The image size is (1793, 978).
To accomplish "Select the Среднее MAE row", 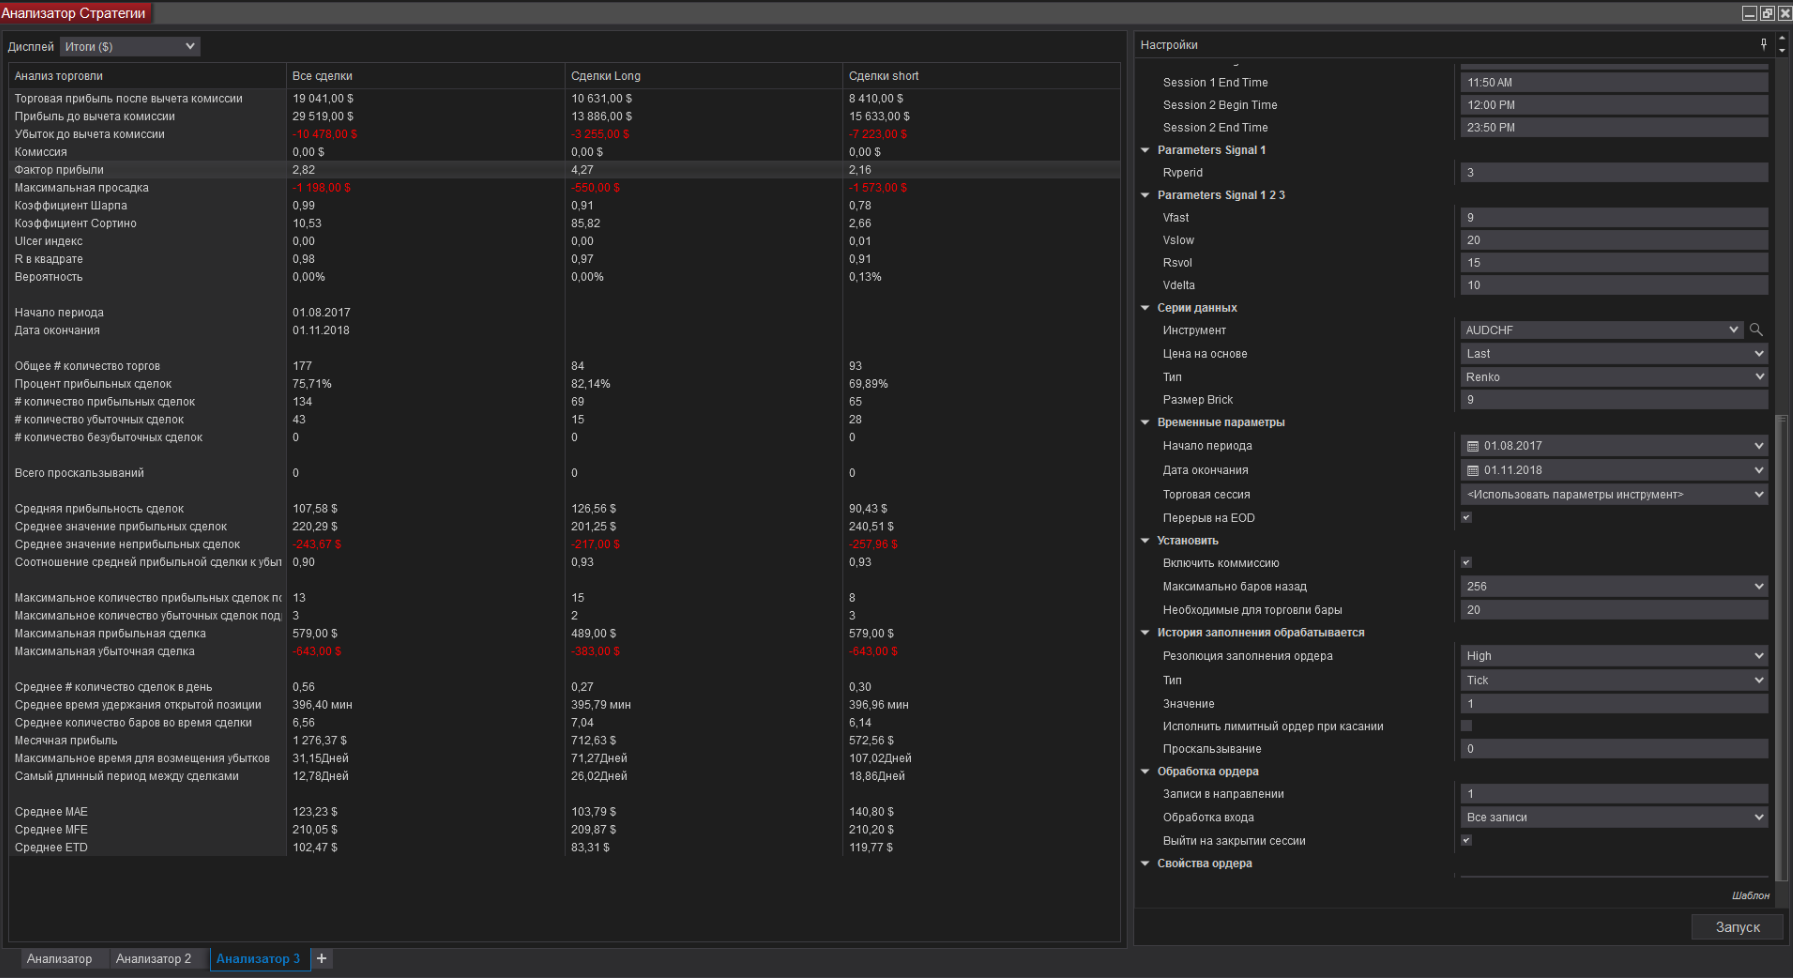I will [x=565, y=812].
